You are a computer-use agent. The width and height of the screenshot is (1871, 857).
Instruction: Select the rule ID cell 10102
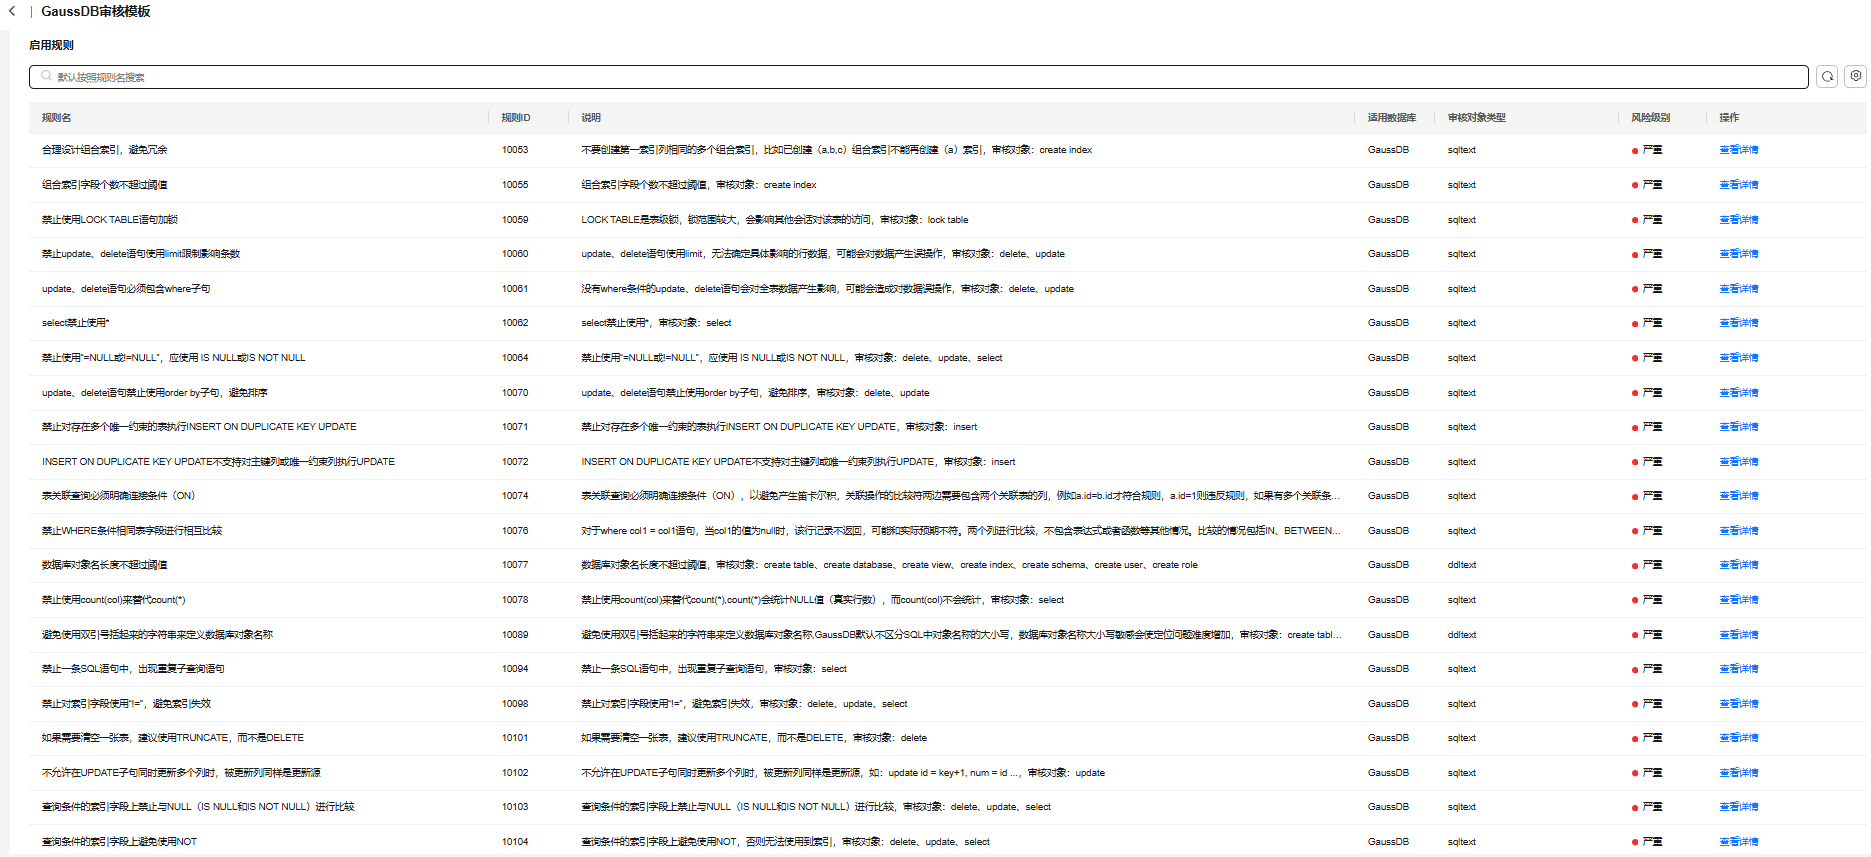515,773
